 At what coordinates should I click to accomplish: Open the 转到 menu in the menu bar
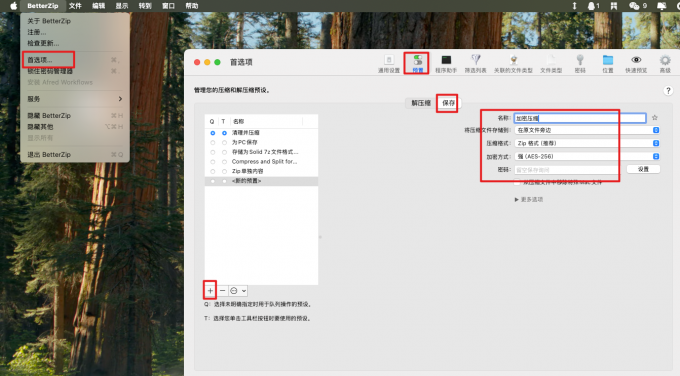click(x=145, y=6)
